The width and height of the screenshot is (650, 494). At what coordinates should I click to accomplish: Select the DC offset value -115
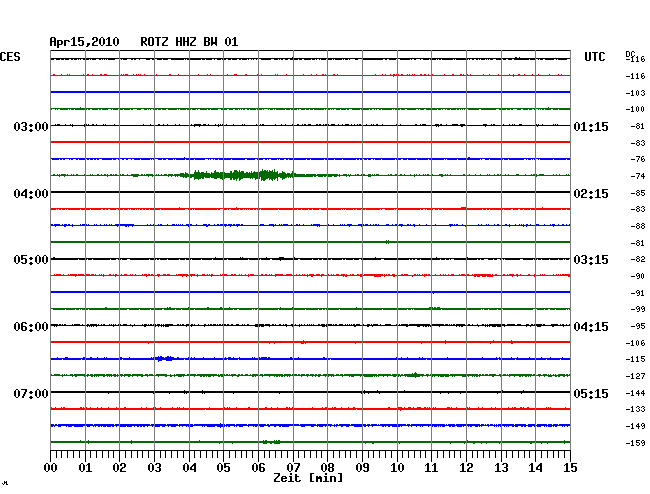[635, 359]
